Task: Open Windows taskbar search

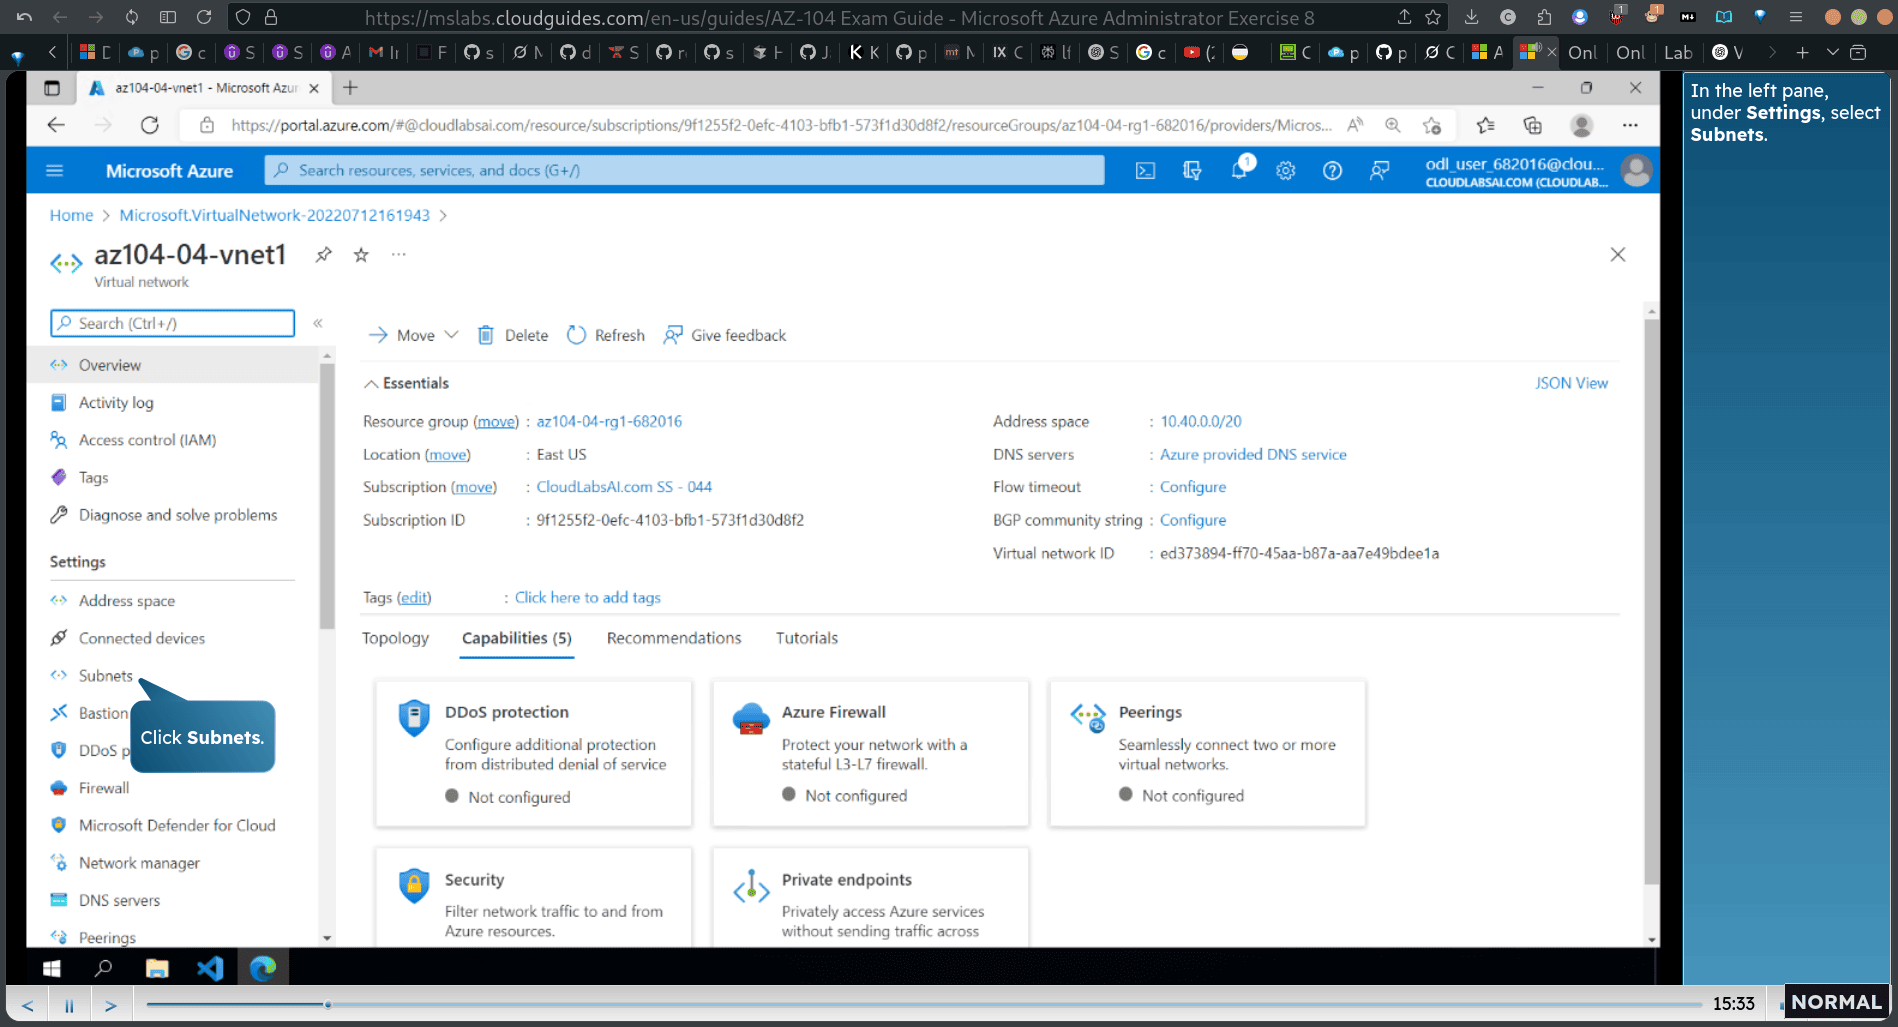Action: [103, 968]
